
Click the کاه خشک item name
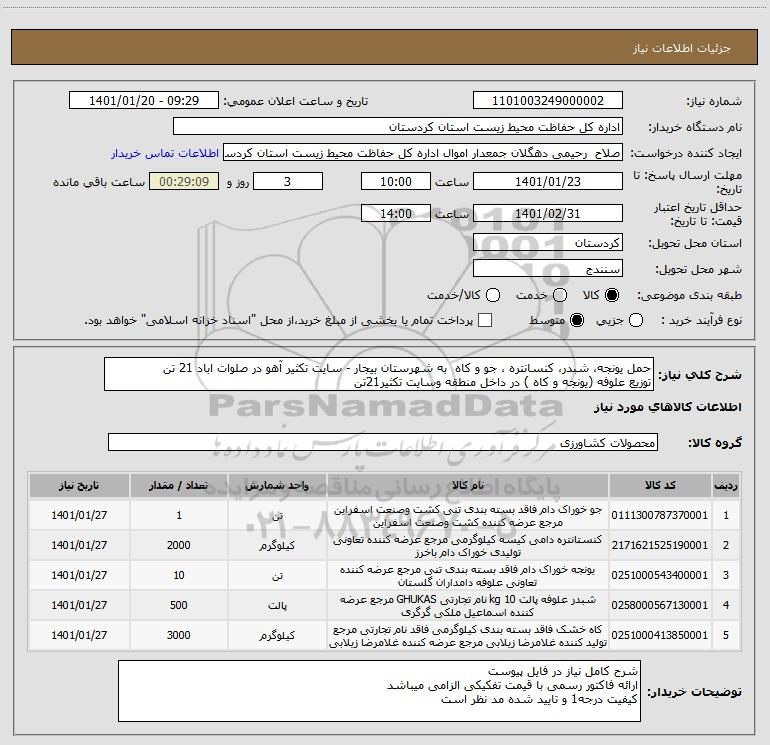point(468,635)
